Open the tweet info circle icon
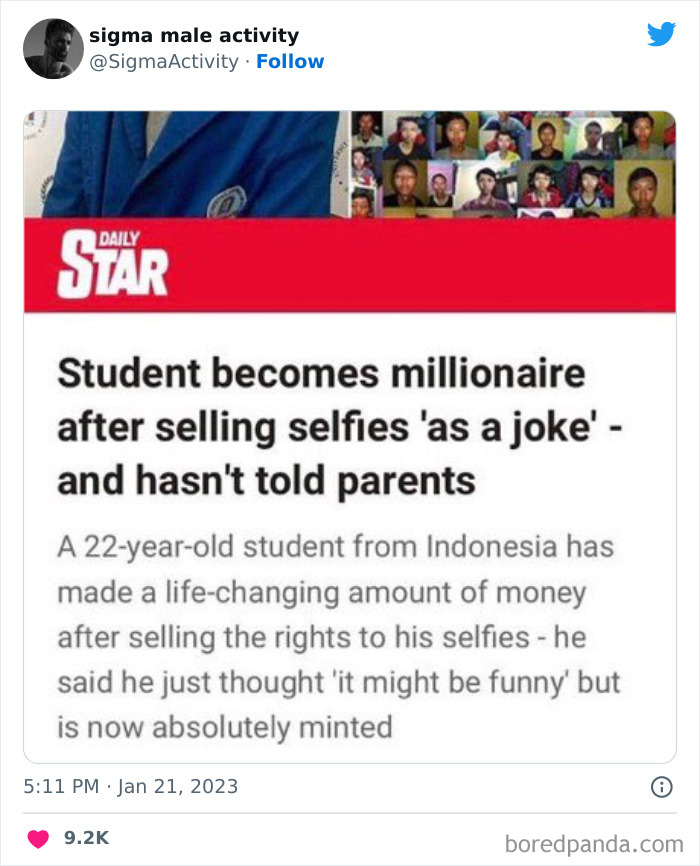Viewport: 700px width, 866px height. (661, 787)
